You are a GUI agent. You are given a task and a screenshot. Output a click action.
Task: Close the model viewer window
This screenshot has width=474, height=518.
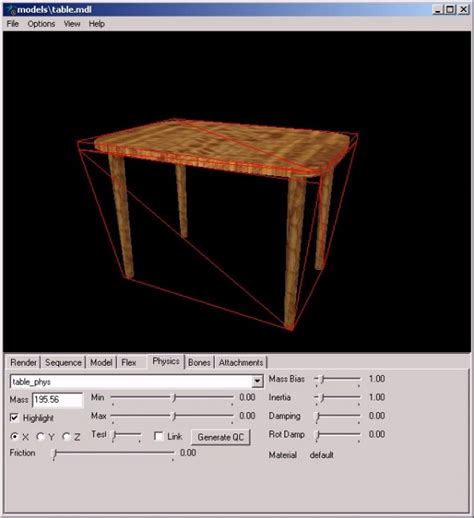[x=463, y=10]
